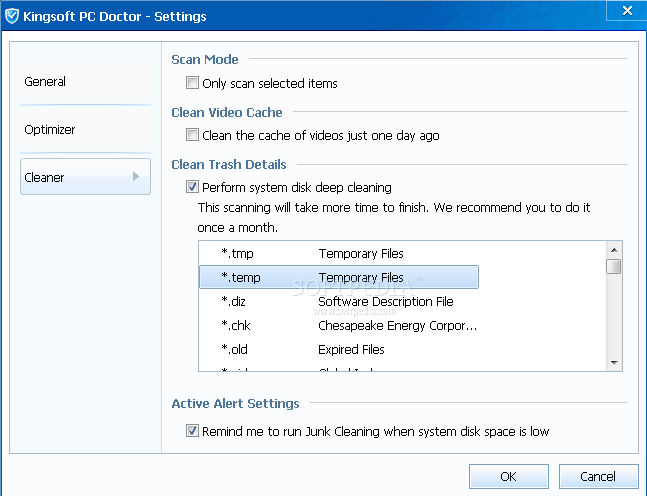The width and height of the screenshot is (647, 496).
Task: Close the Settings dialog with X
Action: 626,10
